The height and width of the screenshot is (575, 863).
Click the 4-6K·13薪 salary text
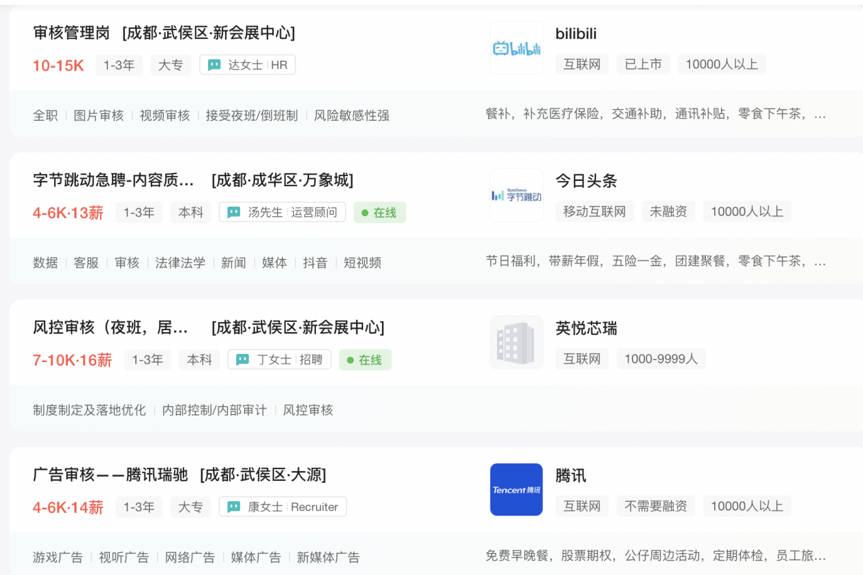click(x=68, y=213)
